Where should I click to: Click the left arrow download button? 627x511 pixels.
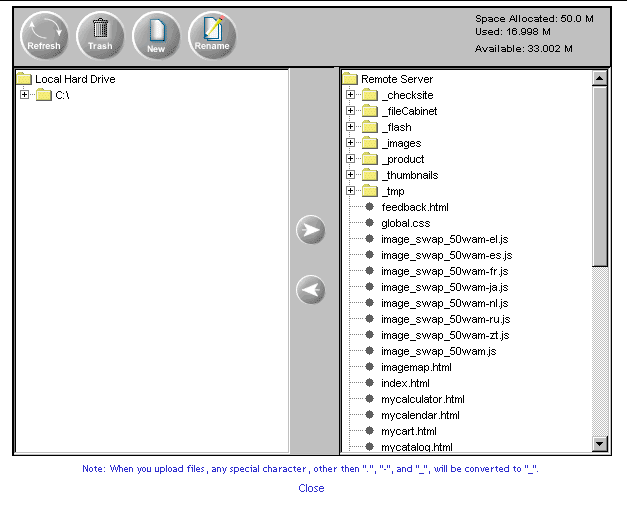[311, 290]
